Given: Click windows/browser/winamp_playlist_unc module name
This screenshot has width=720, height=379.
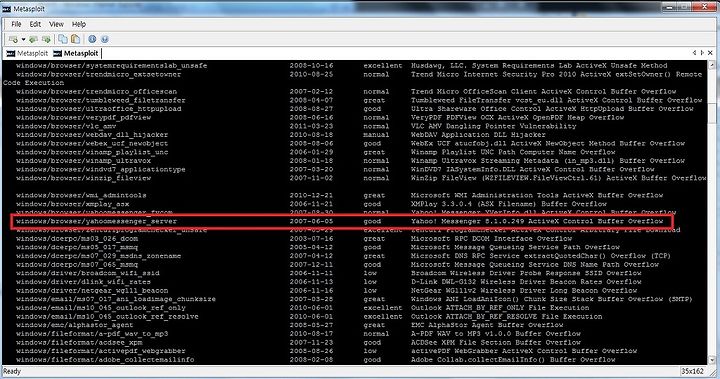Looking at the screenshot, I should coord(92,152).
